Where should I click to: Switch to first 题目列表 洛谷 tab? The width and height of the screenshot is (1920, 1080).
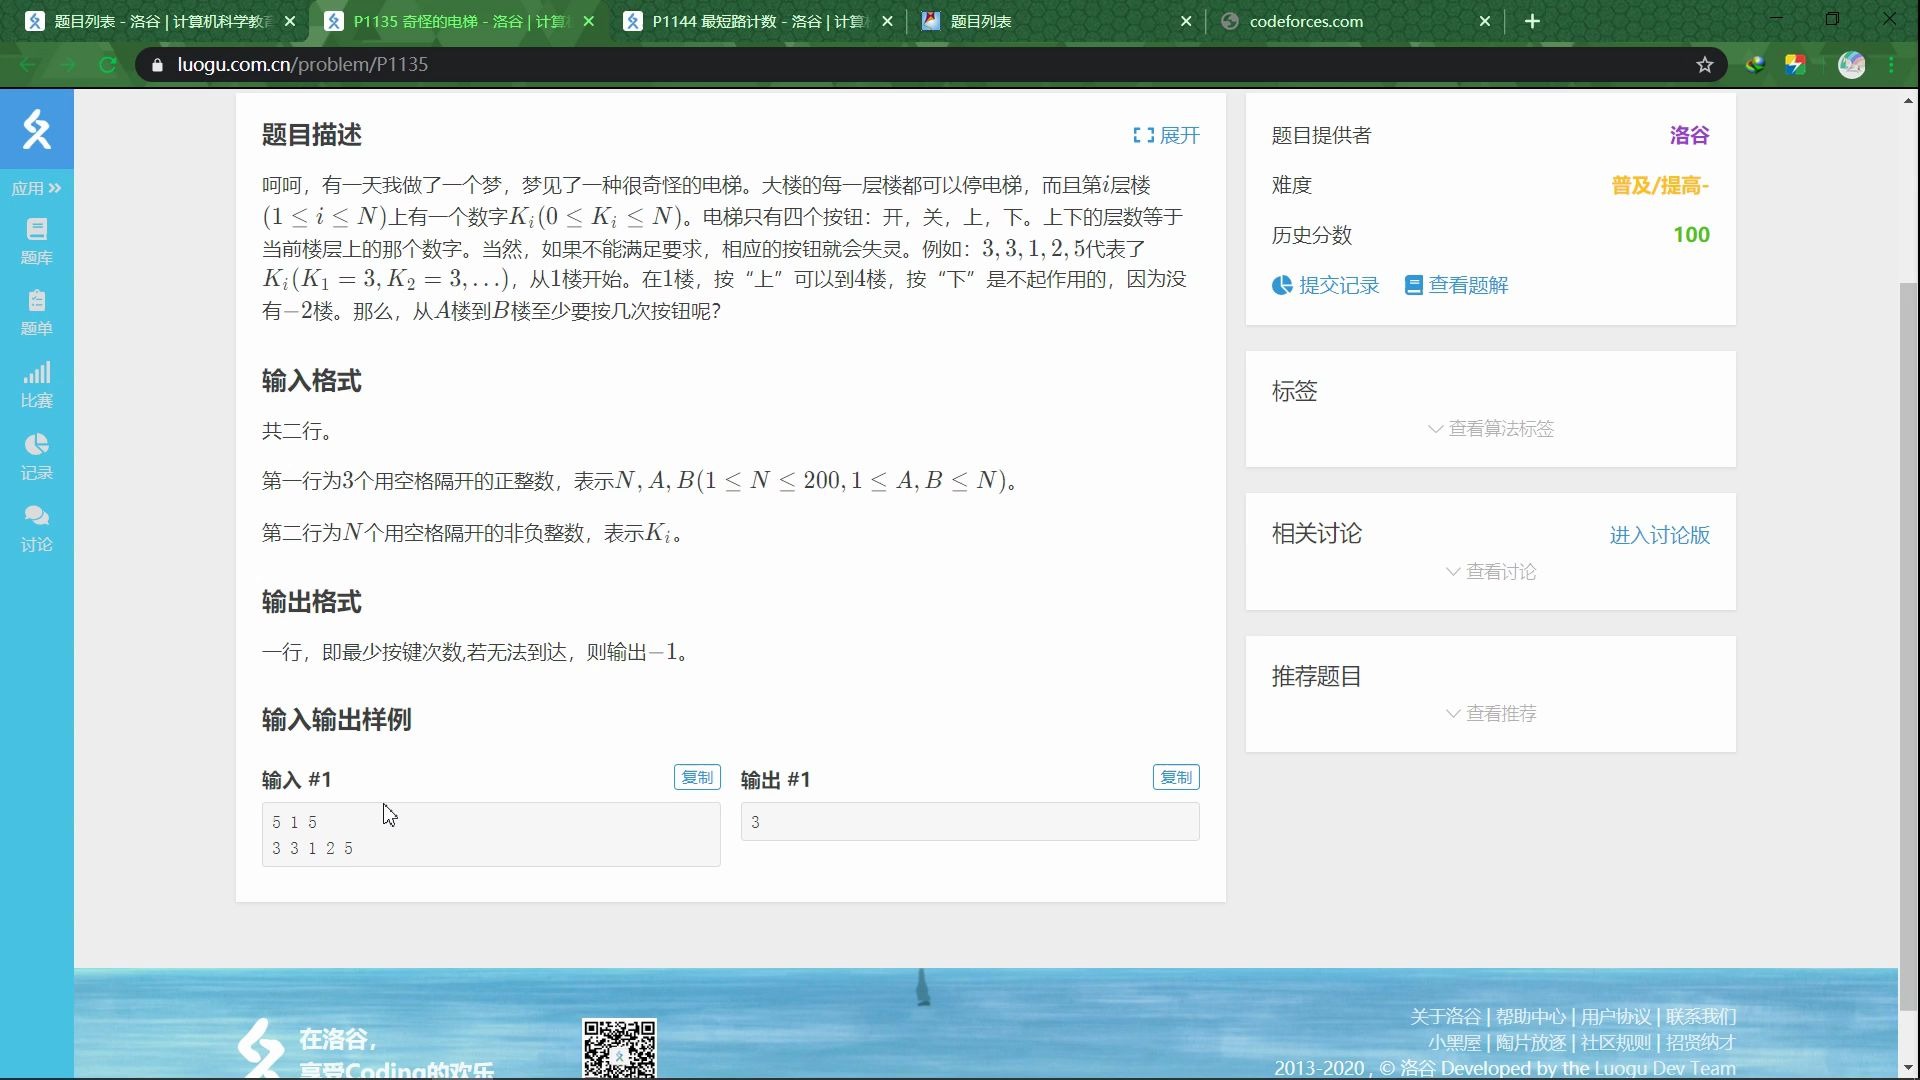tap(160, 21)
